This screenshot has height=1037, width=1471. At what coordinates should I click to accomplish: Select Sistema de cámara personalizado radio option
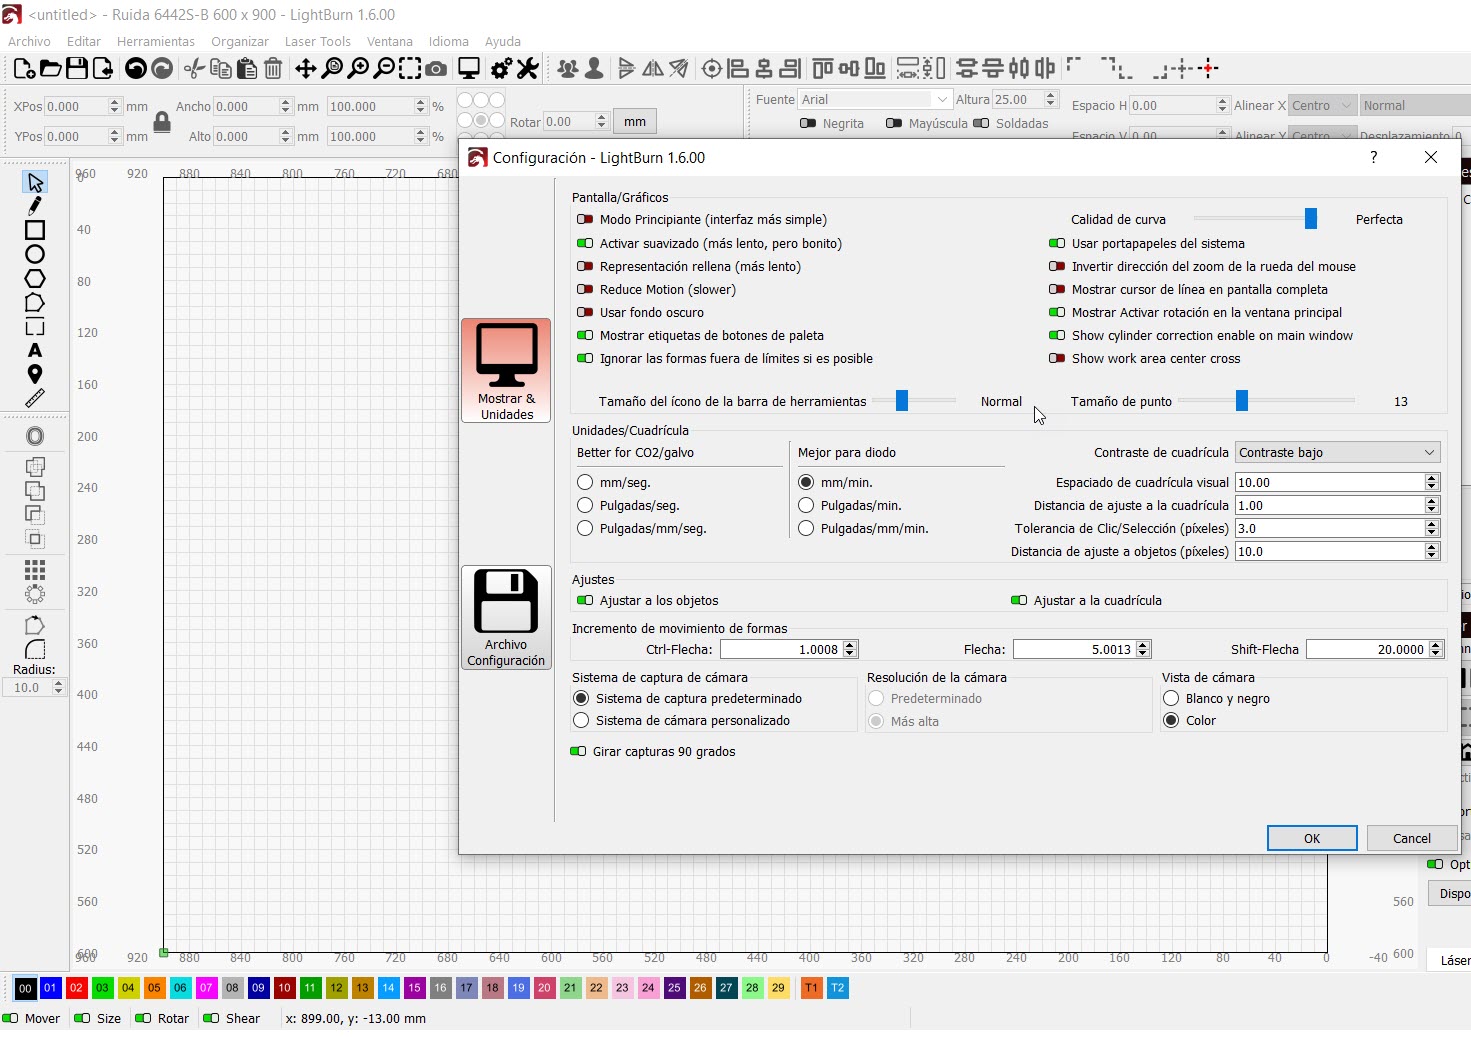click(581, 720)
